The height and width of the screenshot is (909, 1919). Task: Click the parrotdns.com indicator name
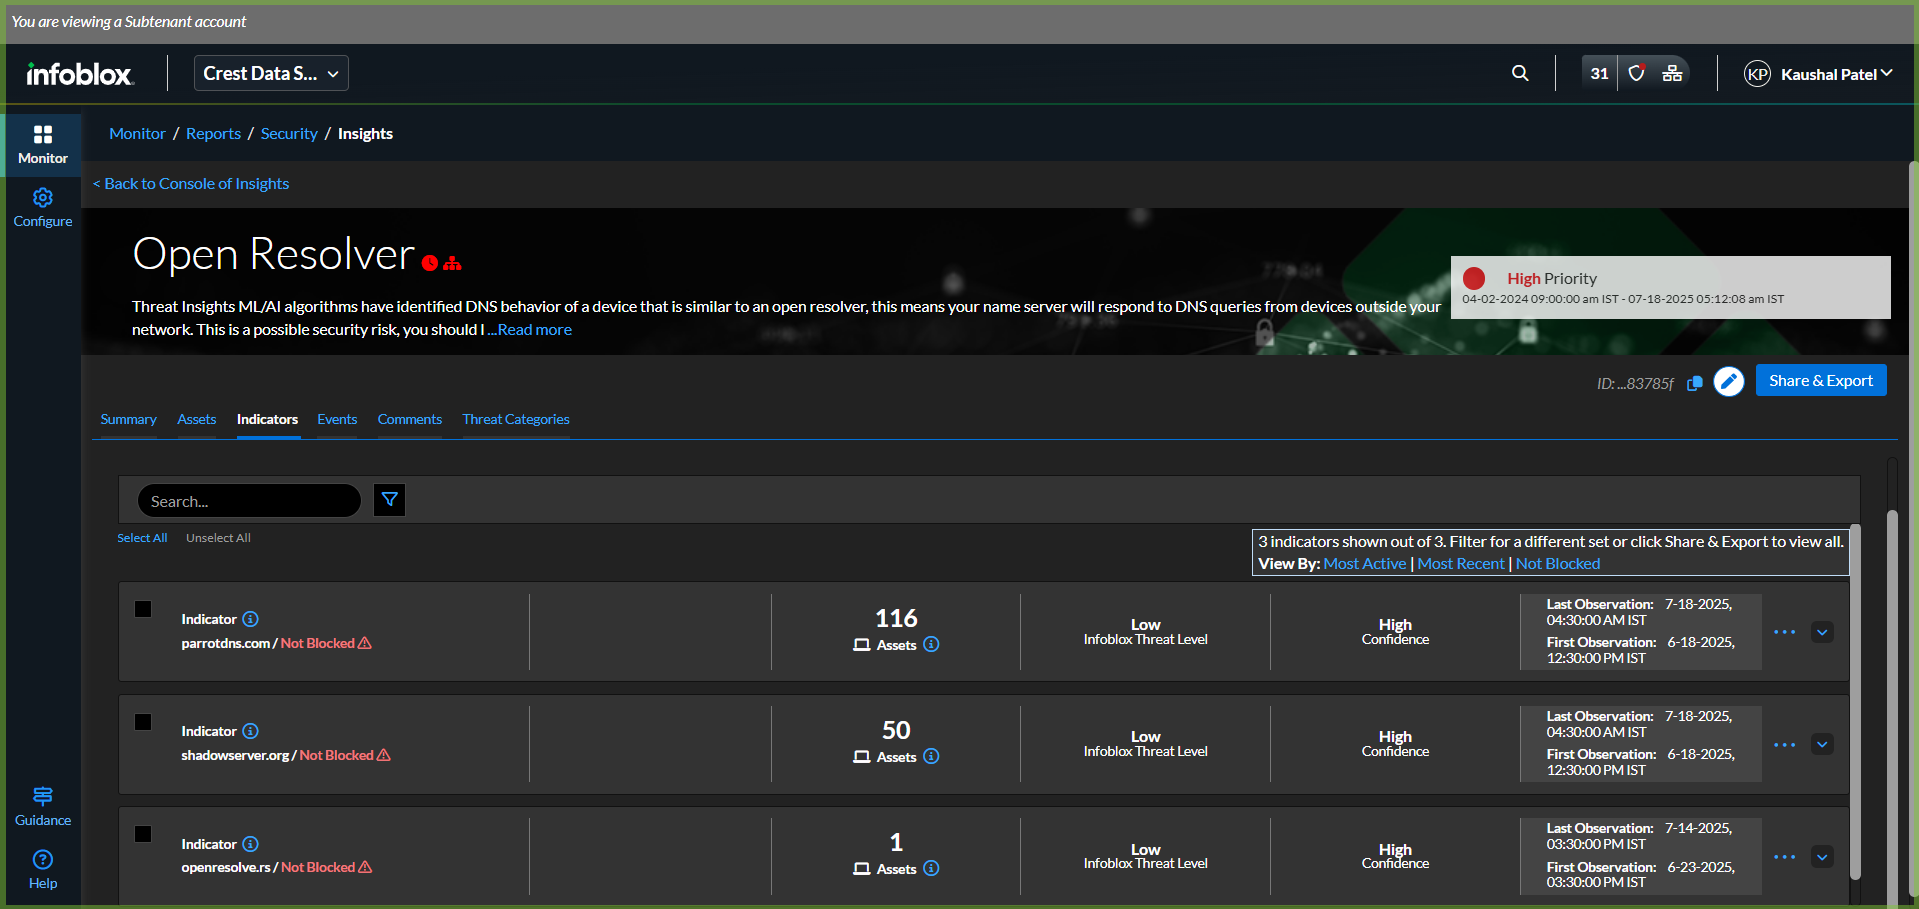tap(225, 643)
